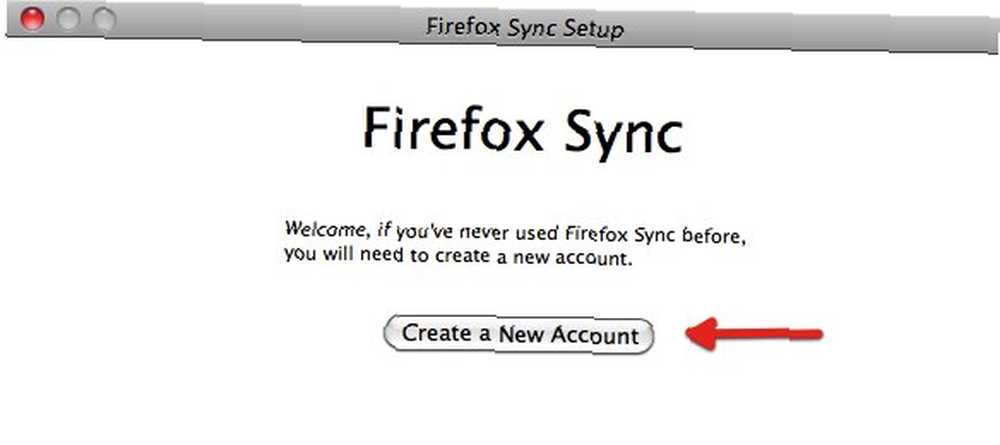The width and height of the screenshot is (1000, 445).
Task: Click the Create a New Account button
Action: point(518,335)
